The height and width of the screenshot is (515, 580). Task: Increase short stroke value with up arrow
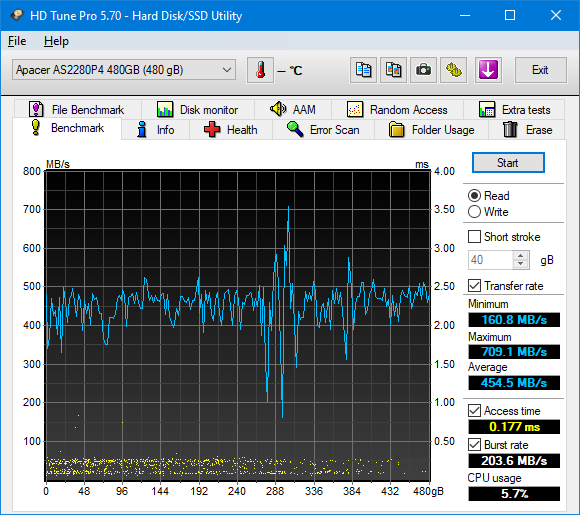521,256
